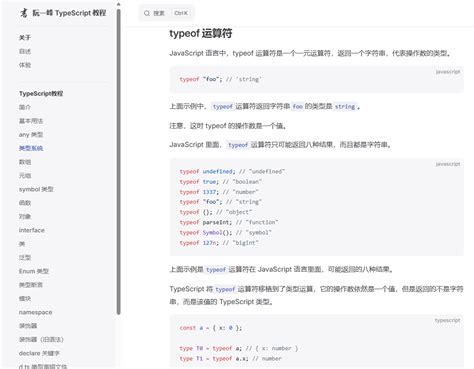Open the Enum 类型 chapter
Screen dimensions: 474x369
click(34, 271)
